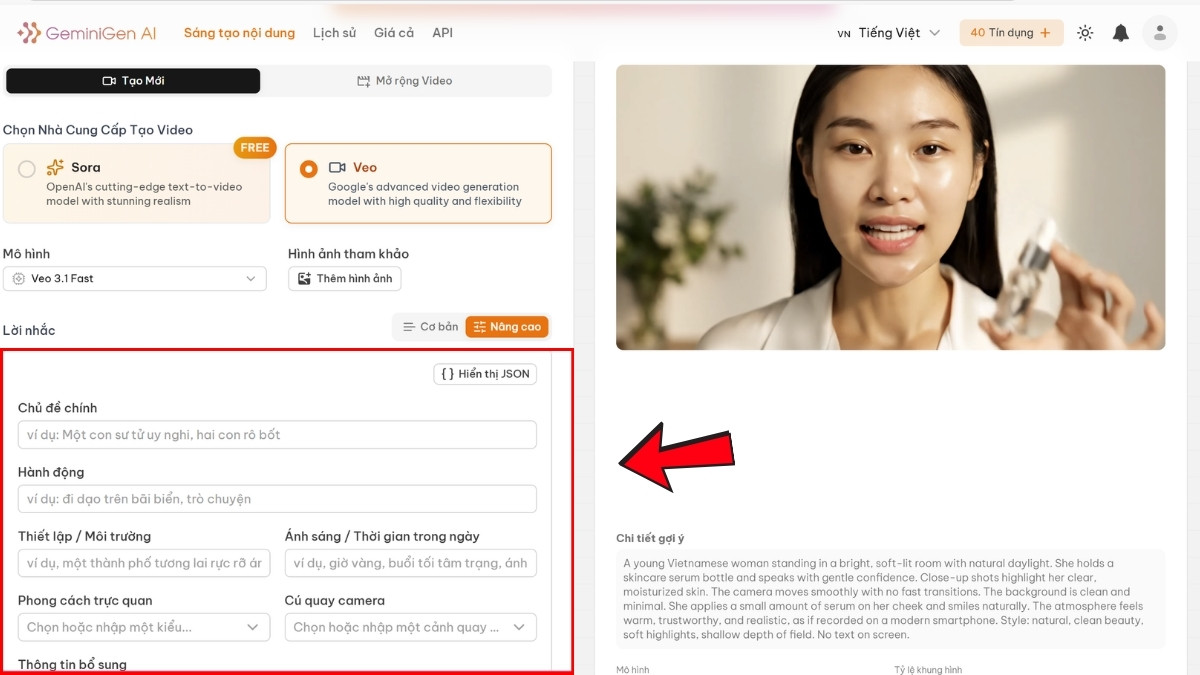This screenshot has height=675, width=1200.
Task: Select the Veo provider radio button
Action: pyautogui.click(x=308, y=168)
